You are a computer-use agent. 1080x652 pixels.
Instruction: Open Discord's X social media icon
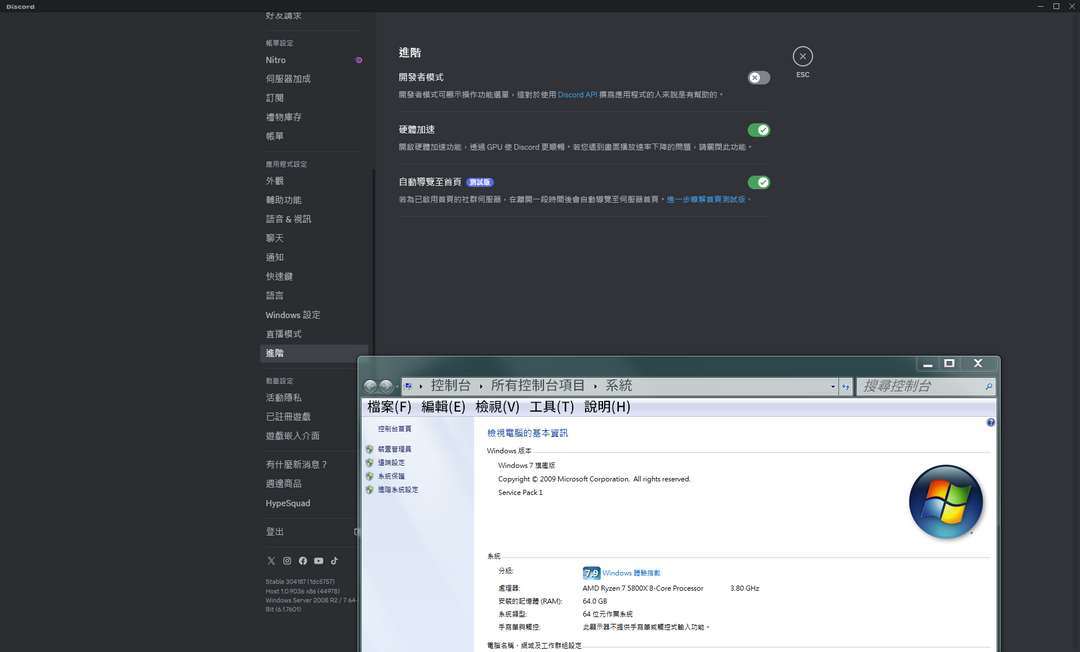(x=271, y=561)
